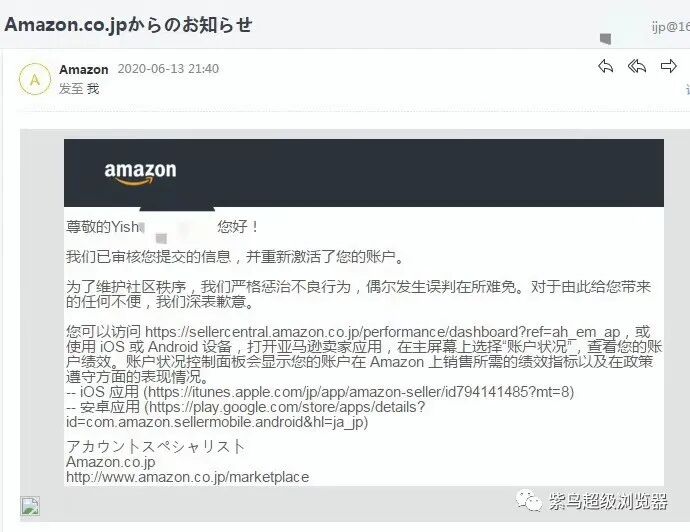Visit the amazon.co.jp/marketplace link
Viewport: 690px width, 532px height.
(187, 477)
